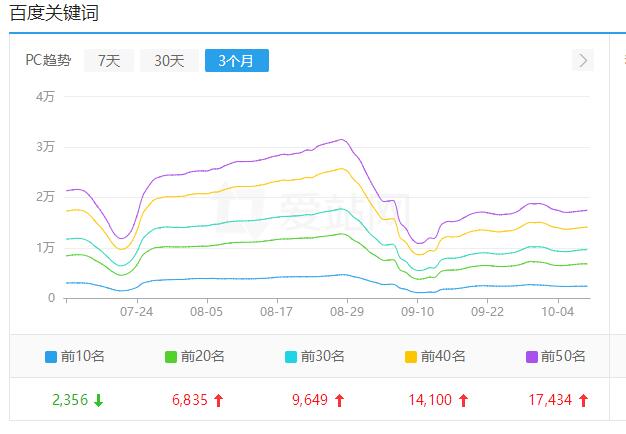The image size is (626, 434).
Task: Toggle the 前10名 legend series
Action: pos(75,356)
